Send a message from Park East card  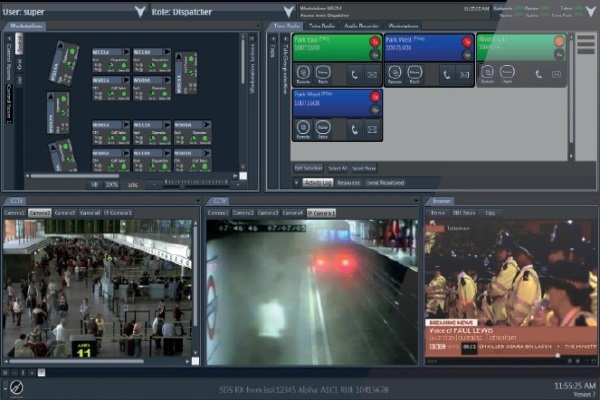point(372,75)
